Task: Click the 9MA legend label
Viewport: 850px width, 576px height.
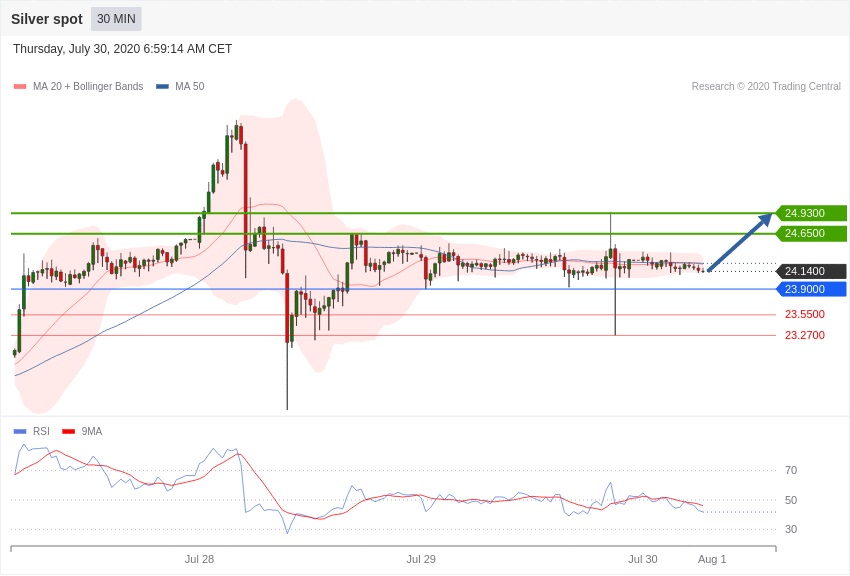Action: 92,431
